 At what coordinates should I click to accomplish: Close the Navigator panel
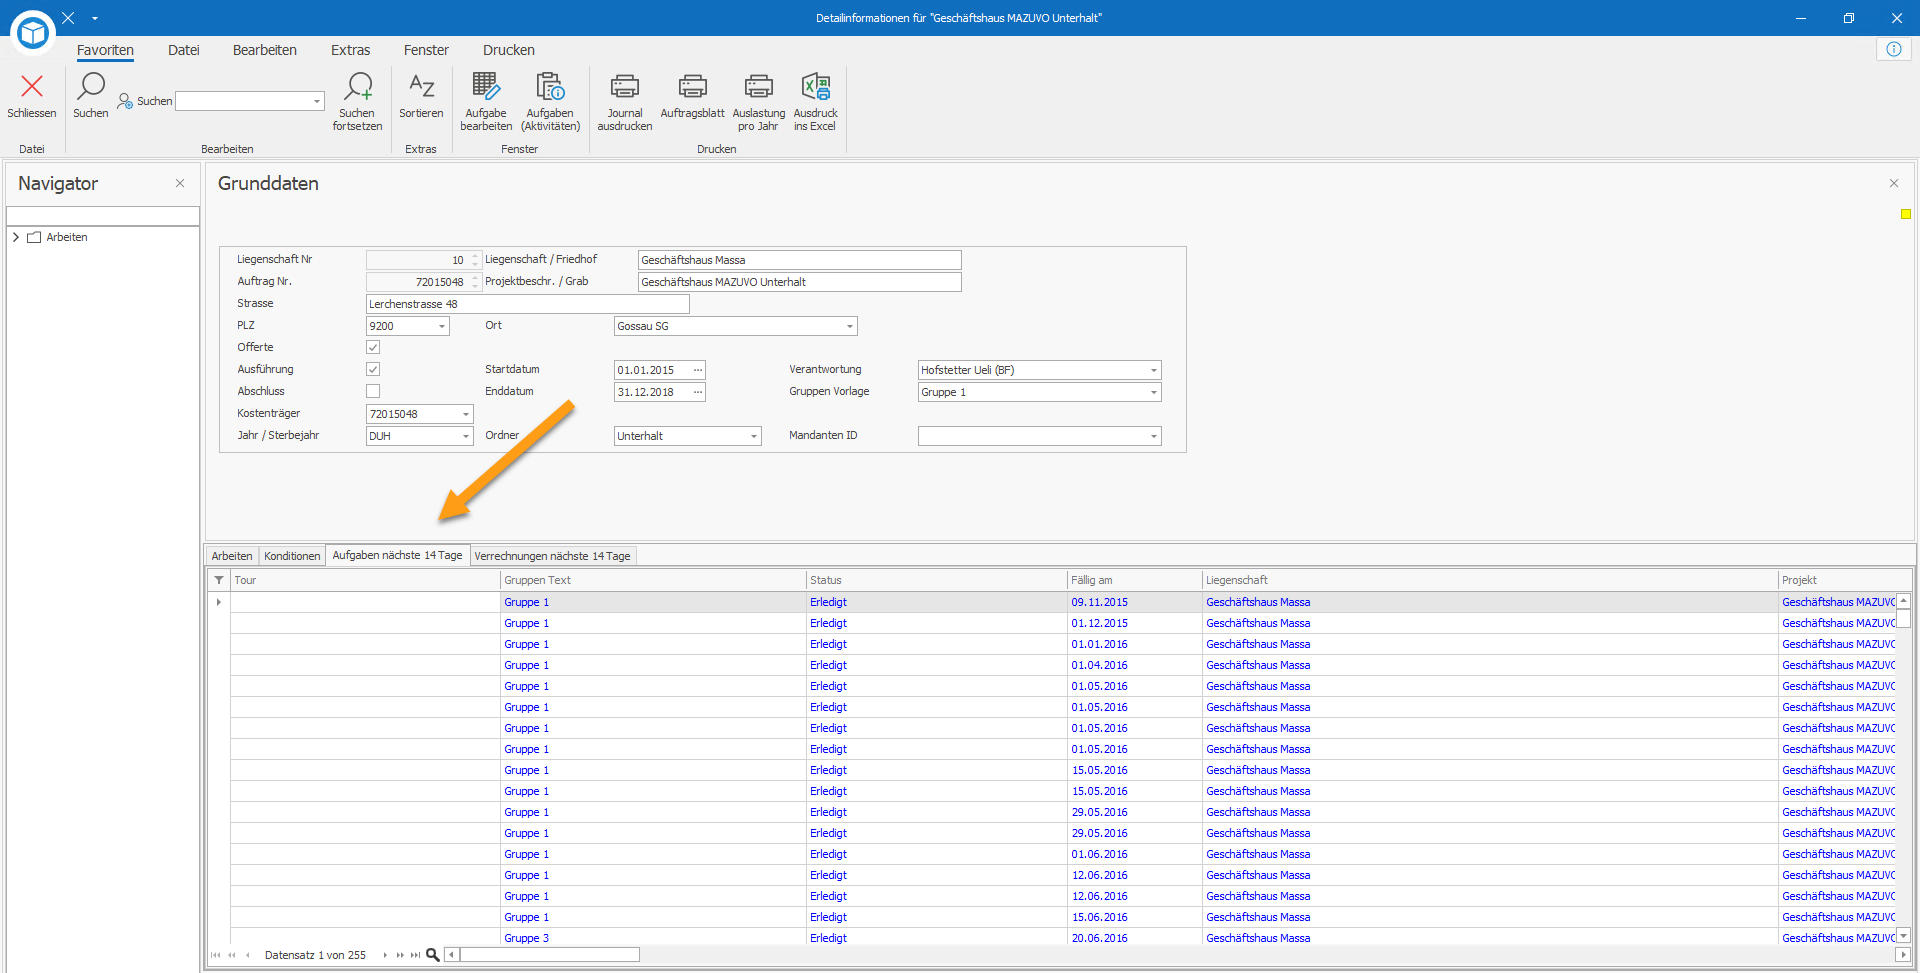[x=180, y=183]
